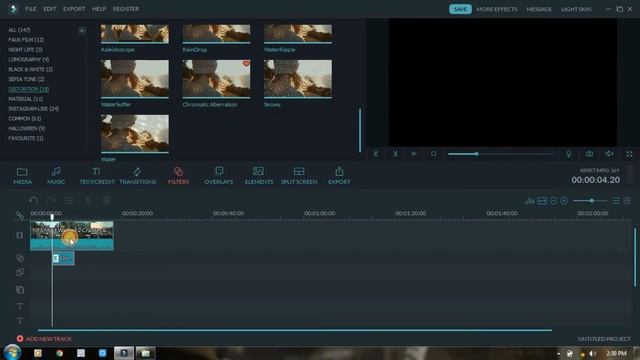Switch to LIGHT SKIN theme
Viewport: 640px width, 360px height.
(576, 9)
